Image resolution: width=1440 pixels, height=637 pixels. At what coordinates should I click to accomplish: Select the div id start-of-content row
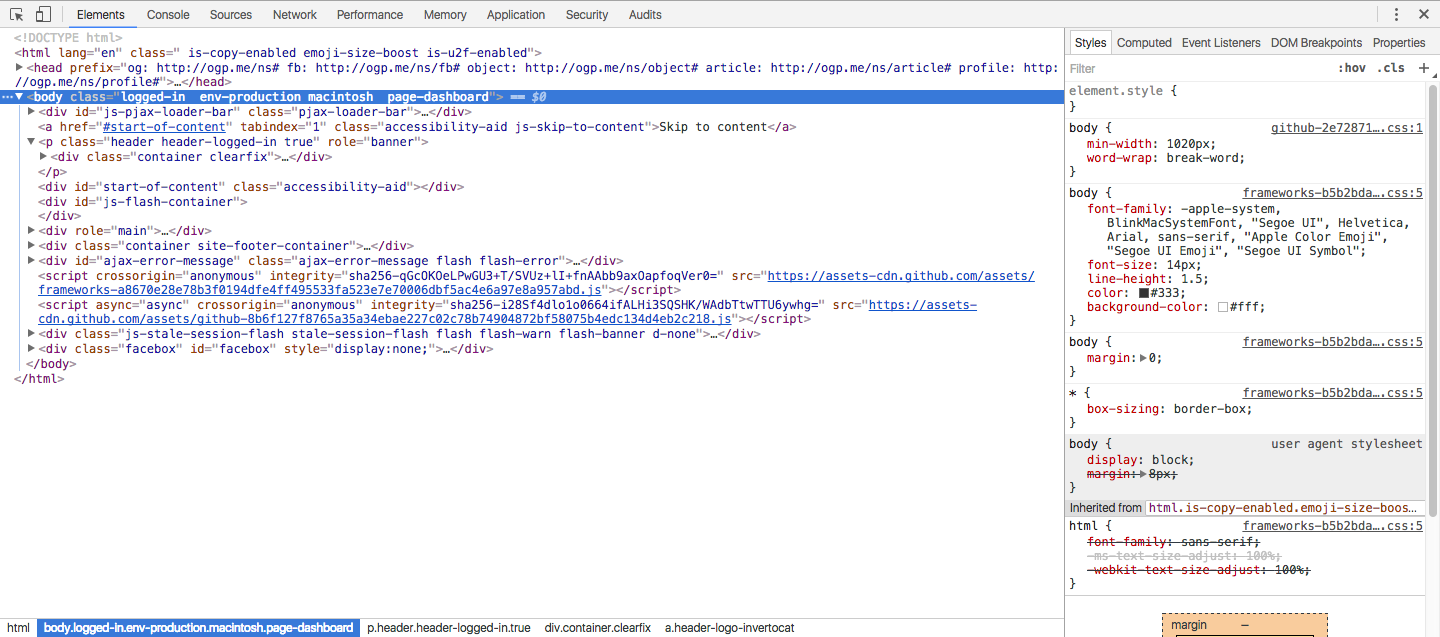(252, 187)
